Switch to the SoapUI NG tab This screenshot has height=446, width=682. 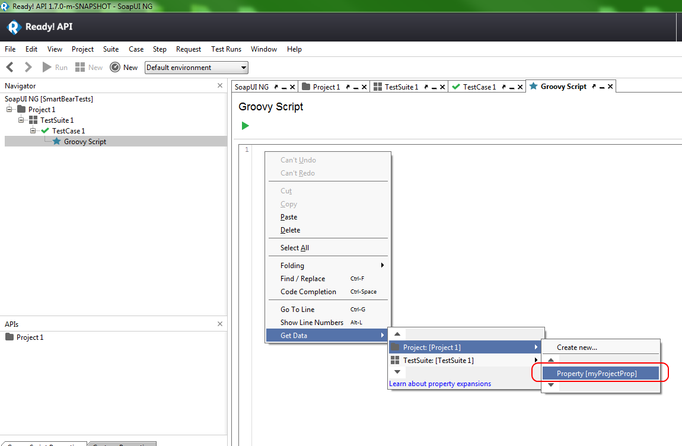click(x=251, y=87)
